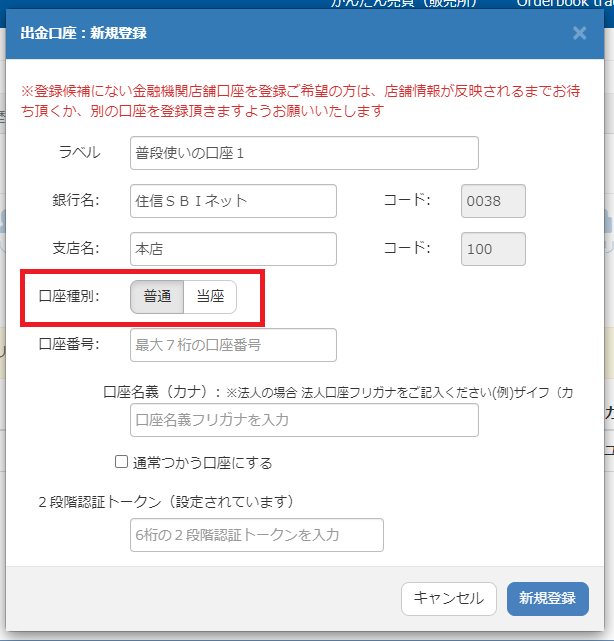Click the 銀行名 input field
This screenshot has height=641, width=614.
click(233, 201)
